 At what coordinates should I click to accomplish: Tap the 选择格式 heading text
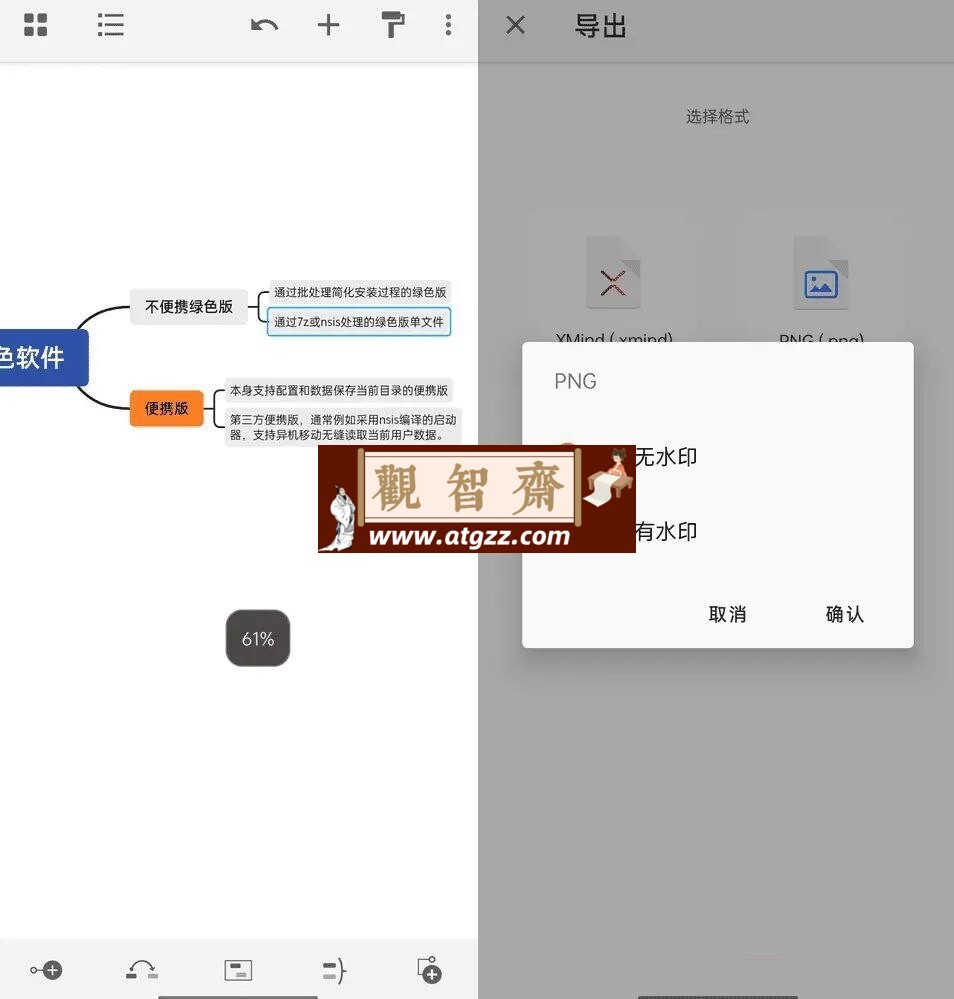pos(718,117)
